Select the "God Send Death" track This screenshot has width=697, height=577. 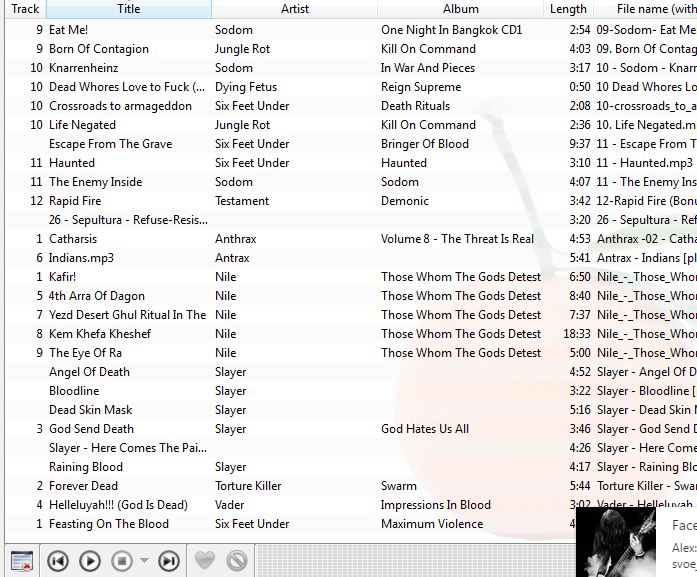[92, 429]
